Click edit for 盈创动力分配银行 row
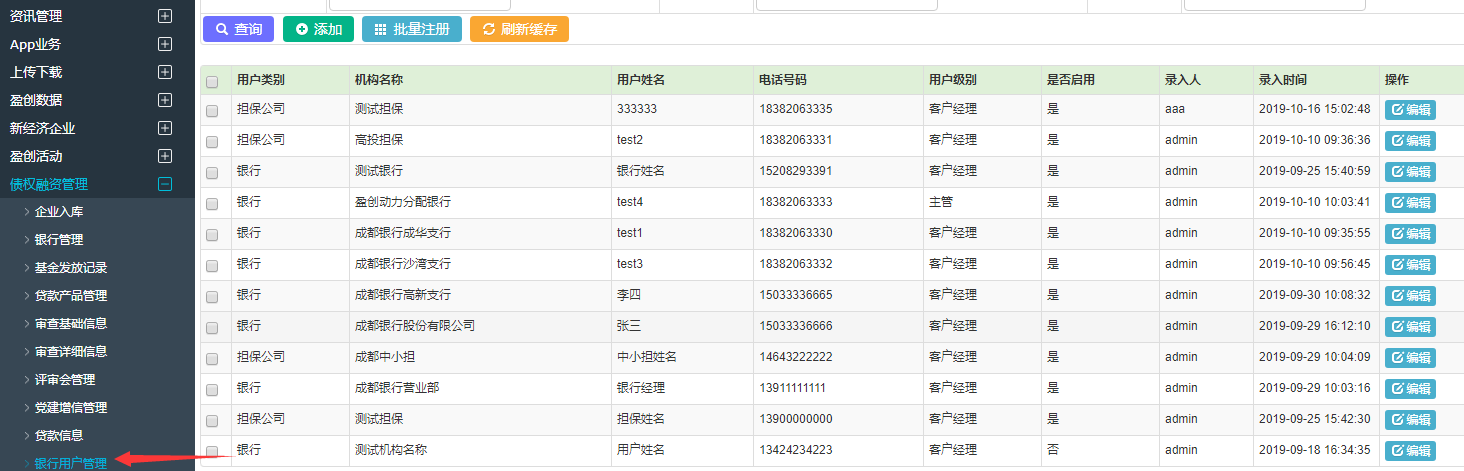The height and width of the screenshot is (471, 1464). point(1410,203)
